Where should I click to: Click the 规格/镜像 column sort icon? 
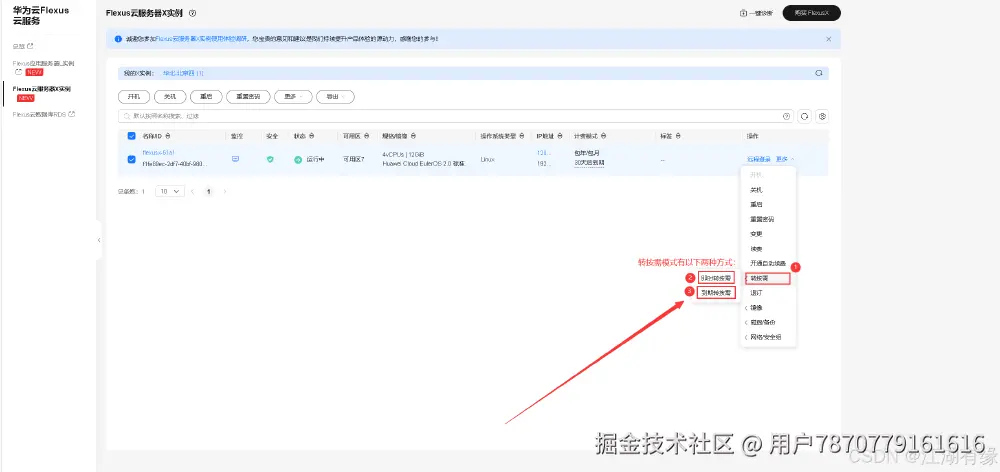(x=414, y=136)
